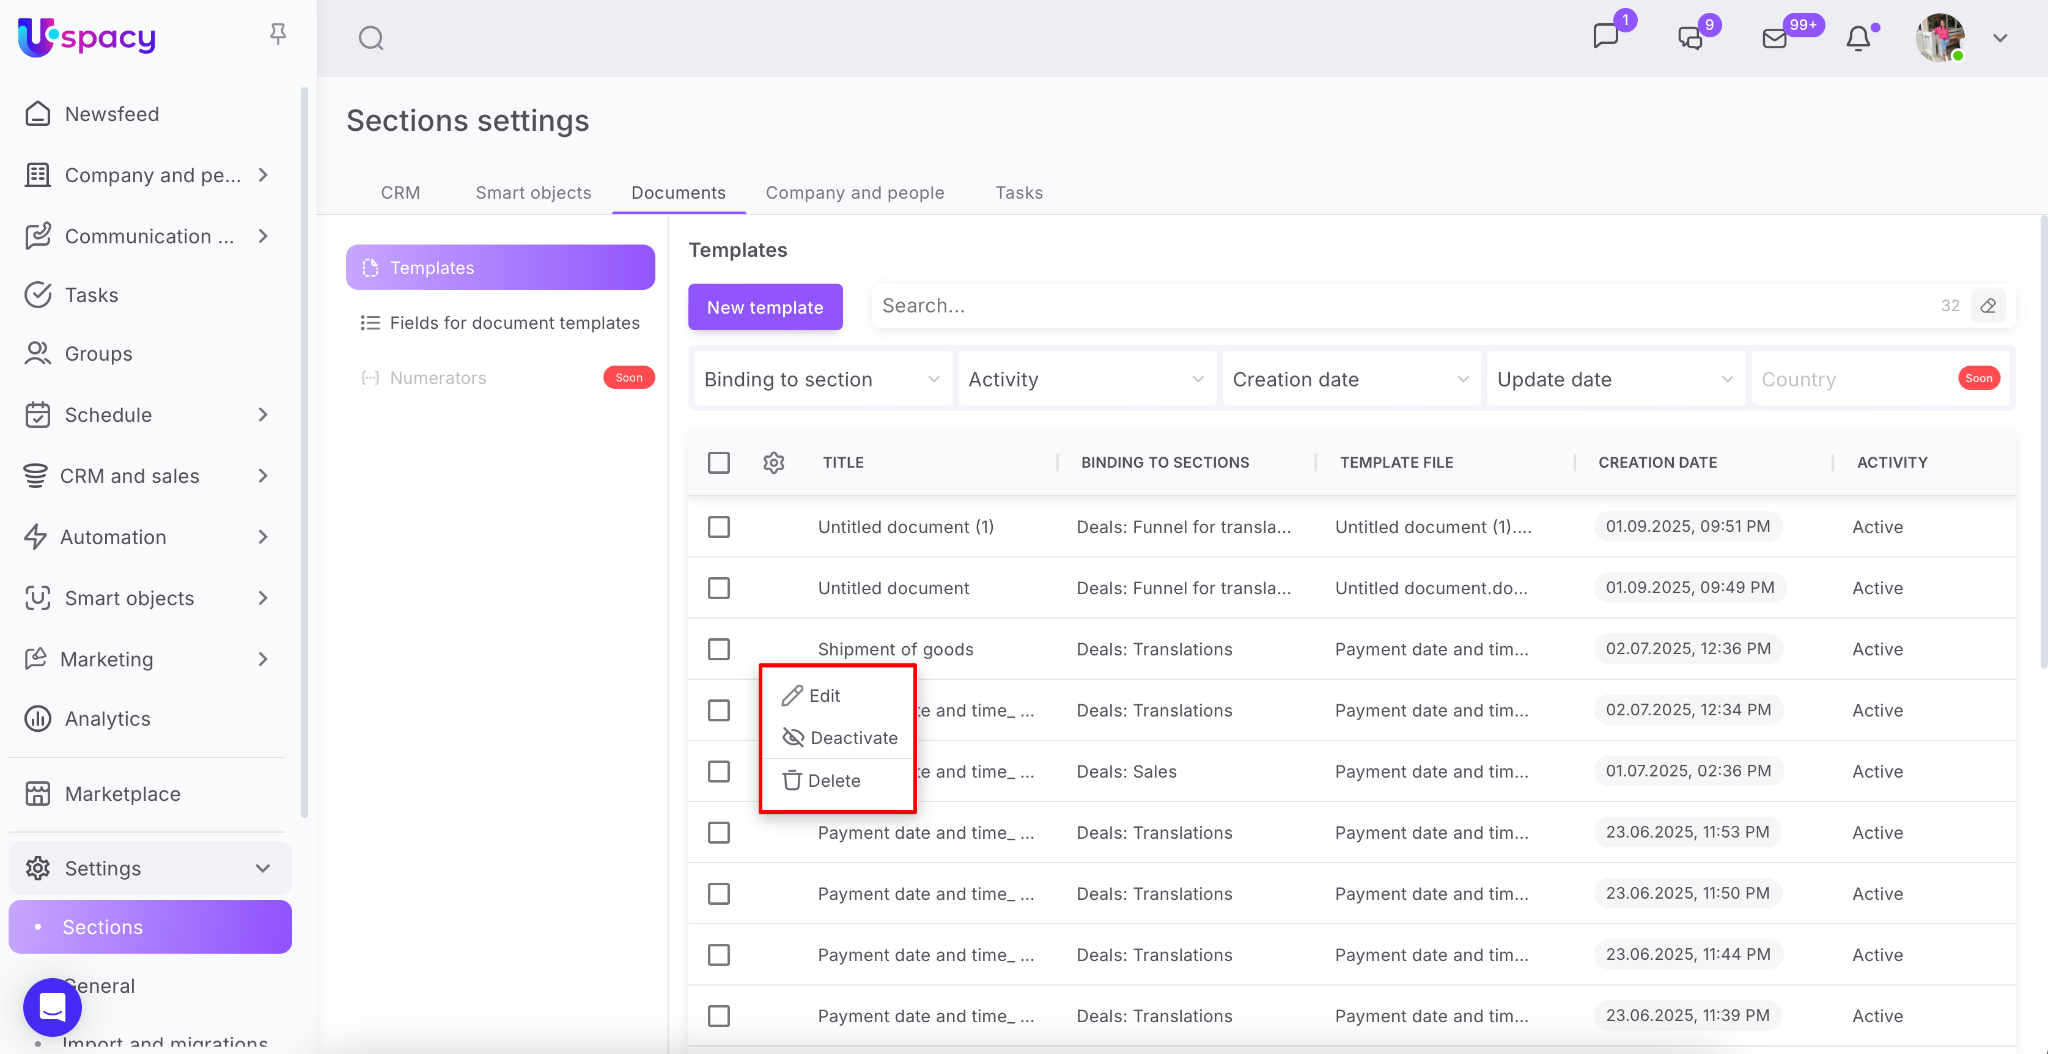Open Fields for document templates
This screenshot has width=2048, height=1054.
pyautogui.click(x=514, y=323)
